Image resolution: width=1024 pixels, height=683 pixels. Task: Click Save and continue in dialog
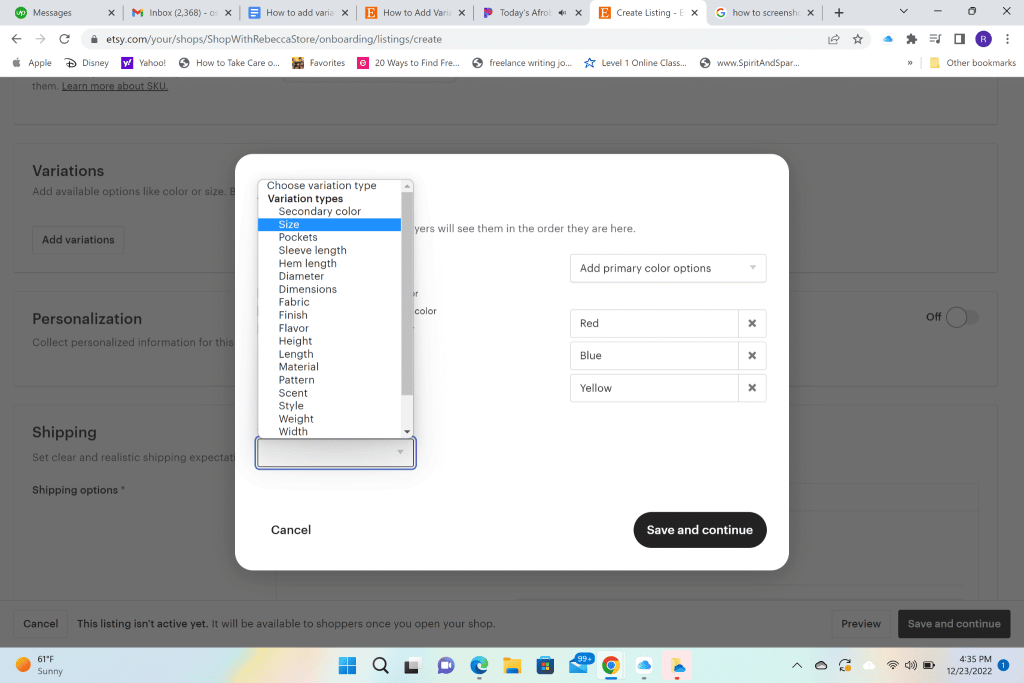coord(699,530)
